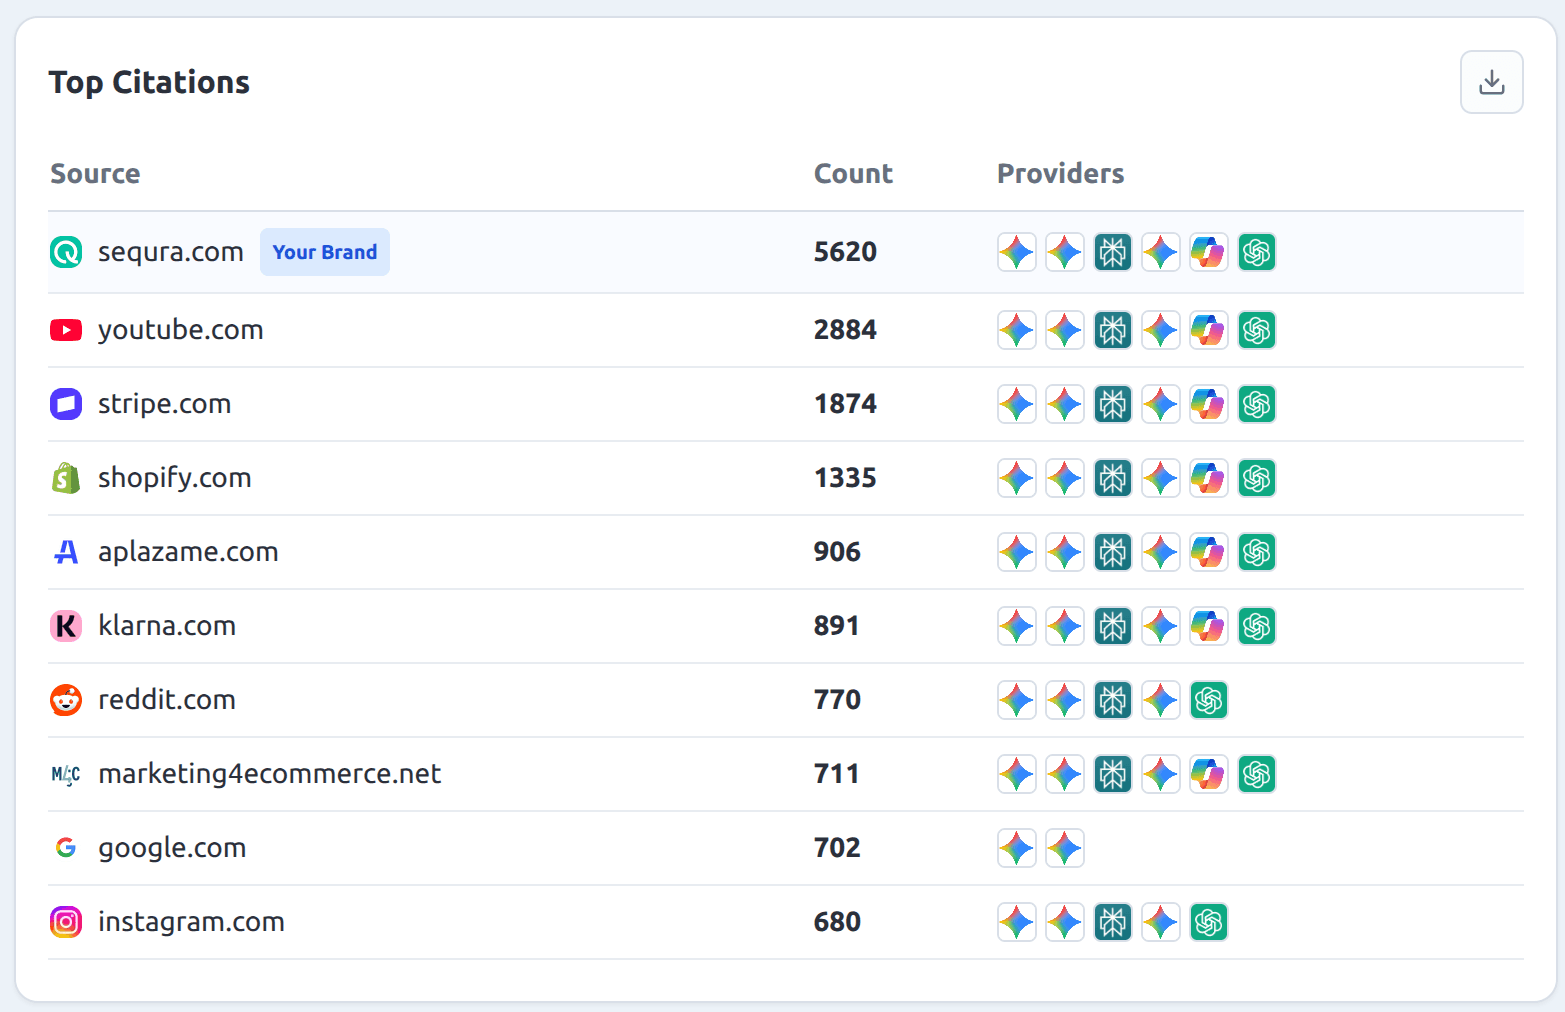Select the ChatGPT icon in stripe.com row
The image size is (1565, 1012).
click(x=1257, y=404)
